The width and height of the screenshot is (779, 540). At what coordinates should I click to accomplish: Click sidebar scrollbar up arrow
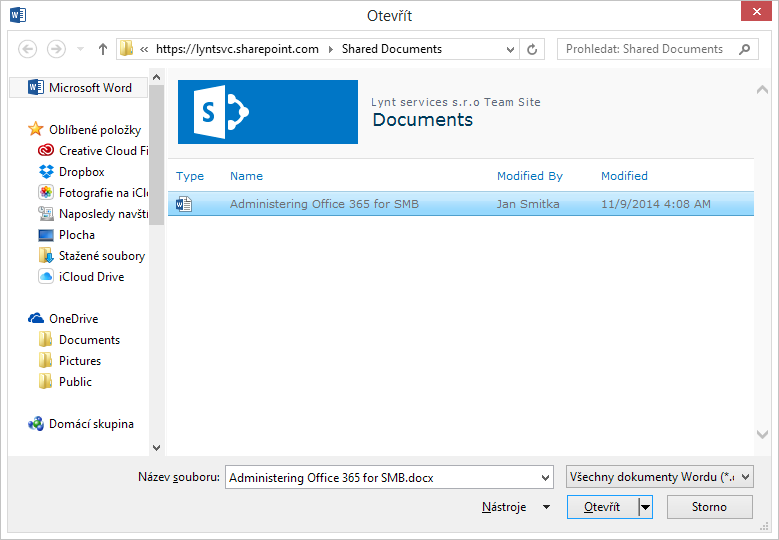(156, 77)
